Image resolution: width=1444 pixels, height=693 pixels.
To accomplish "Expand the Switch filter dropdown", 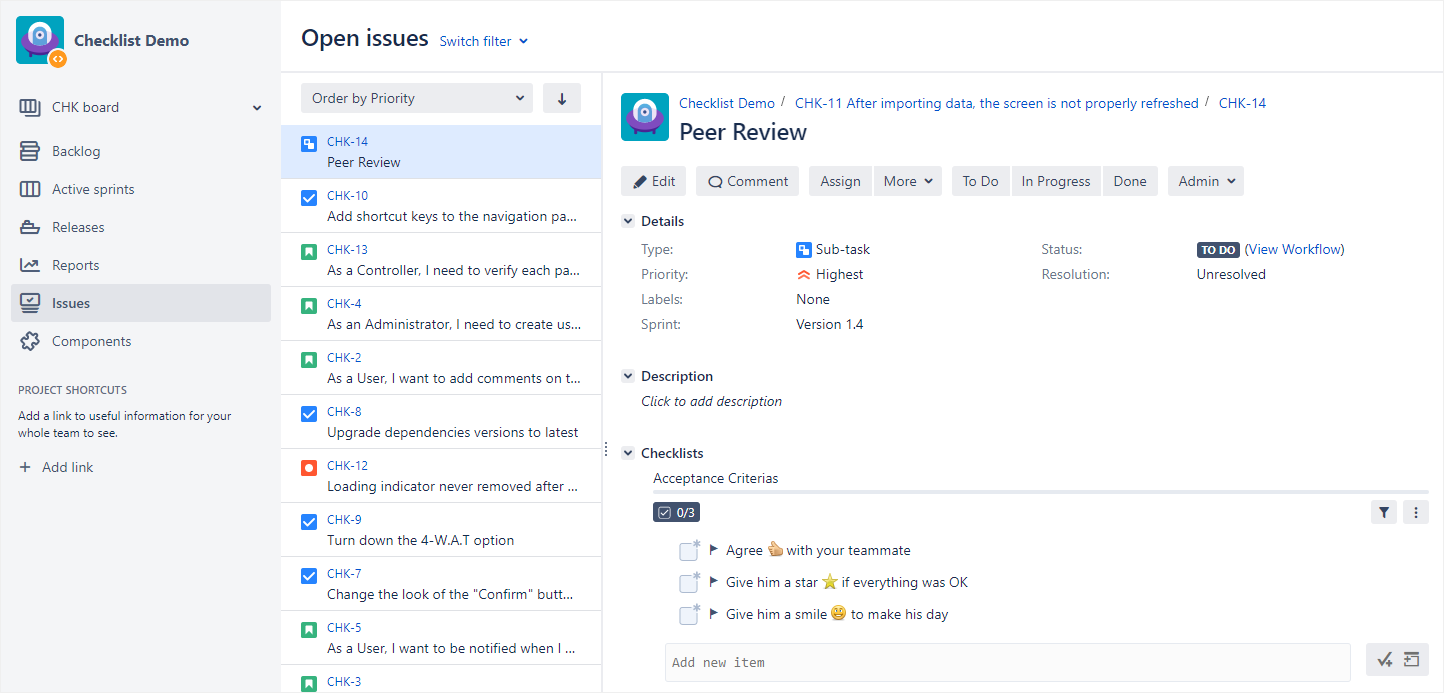I will tap(483, 41).
